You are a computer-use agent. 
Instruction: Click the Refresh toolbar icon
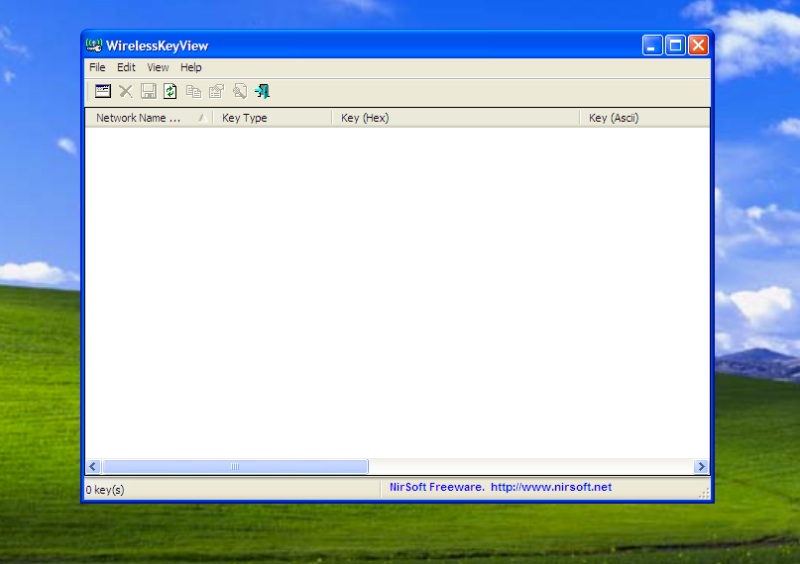coord(170,91)
